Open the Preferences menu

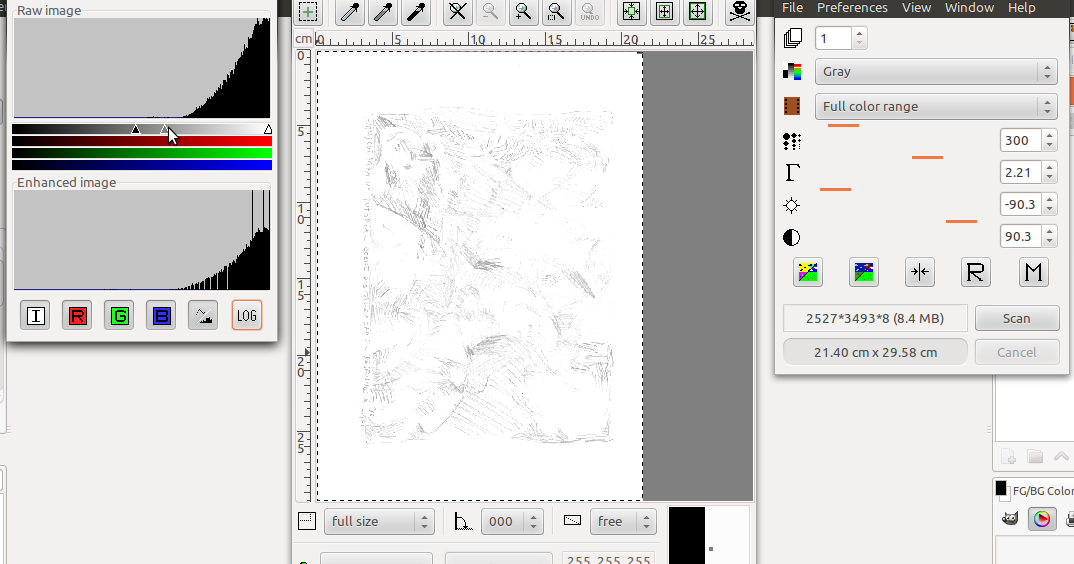tap(852, 8)
